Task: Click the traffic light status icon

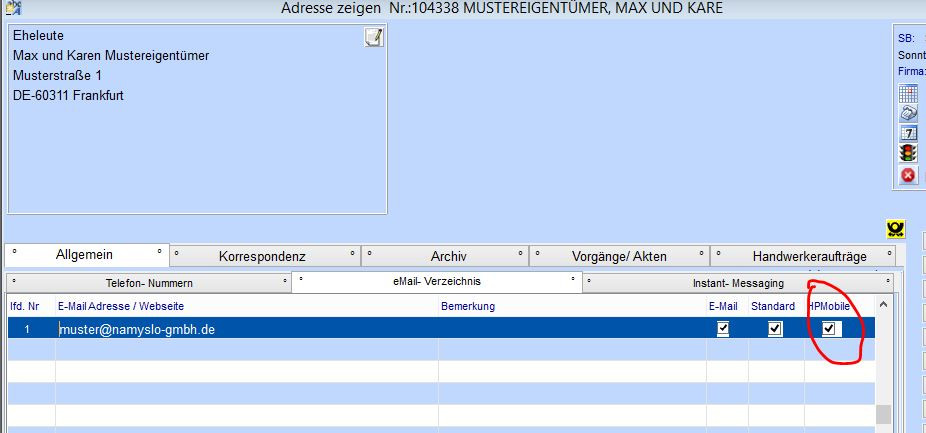Action: 908,154
